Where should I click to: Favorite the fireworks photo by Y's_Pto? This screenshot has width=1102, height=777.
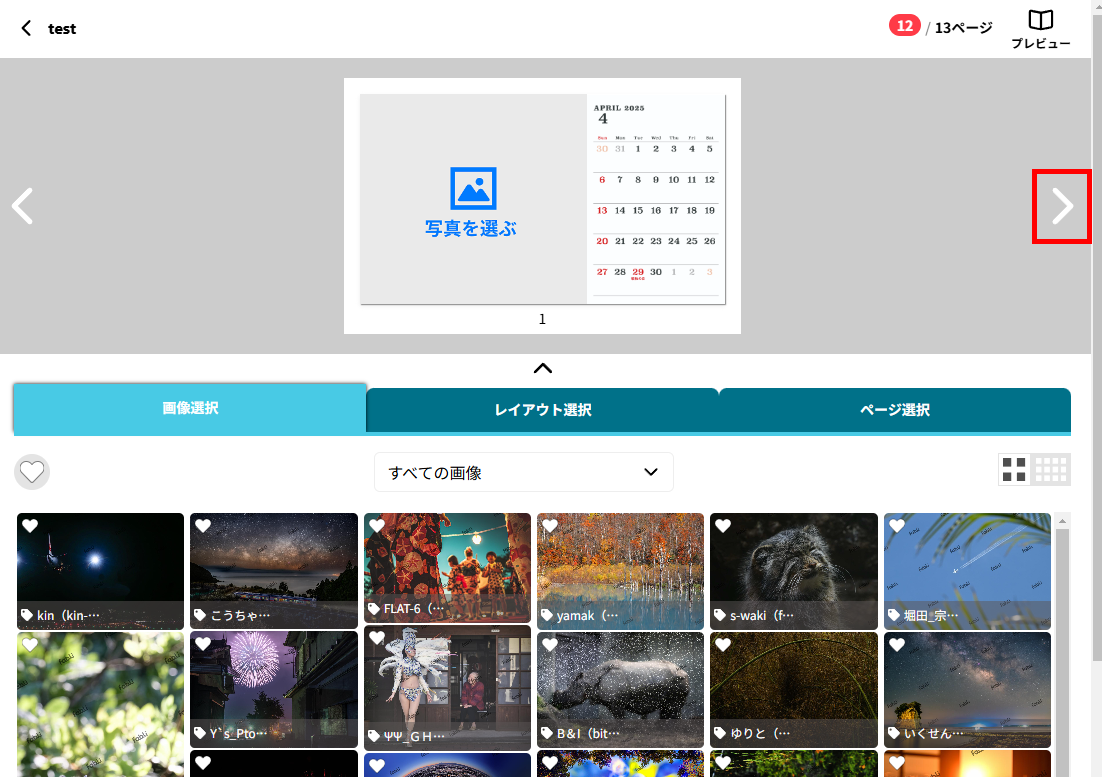tap(203, 645)
